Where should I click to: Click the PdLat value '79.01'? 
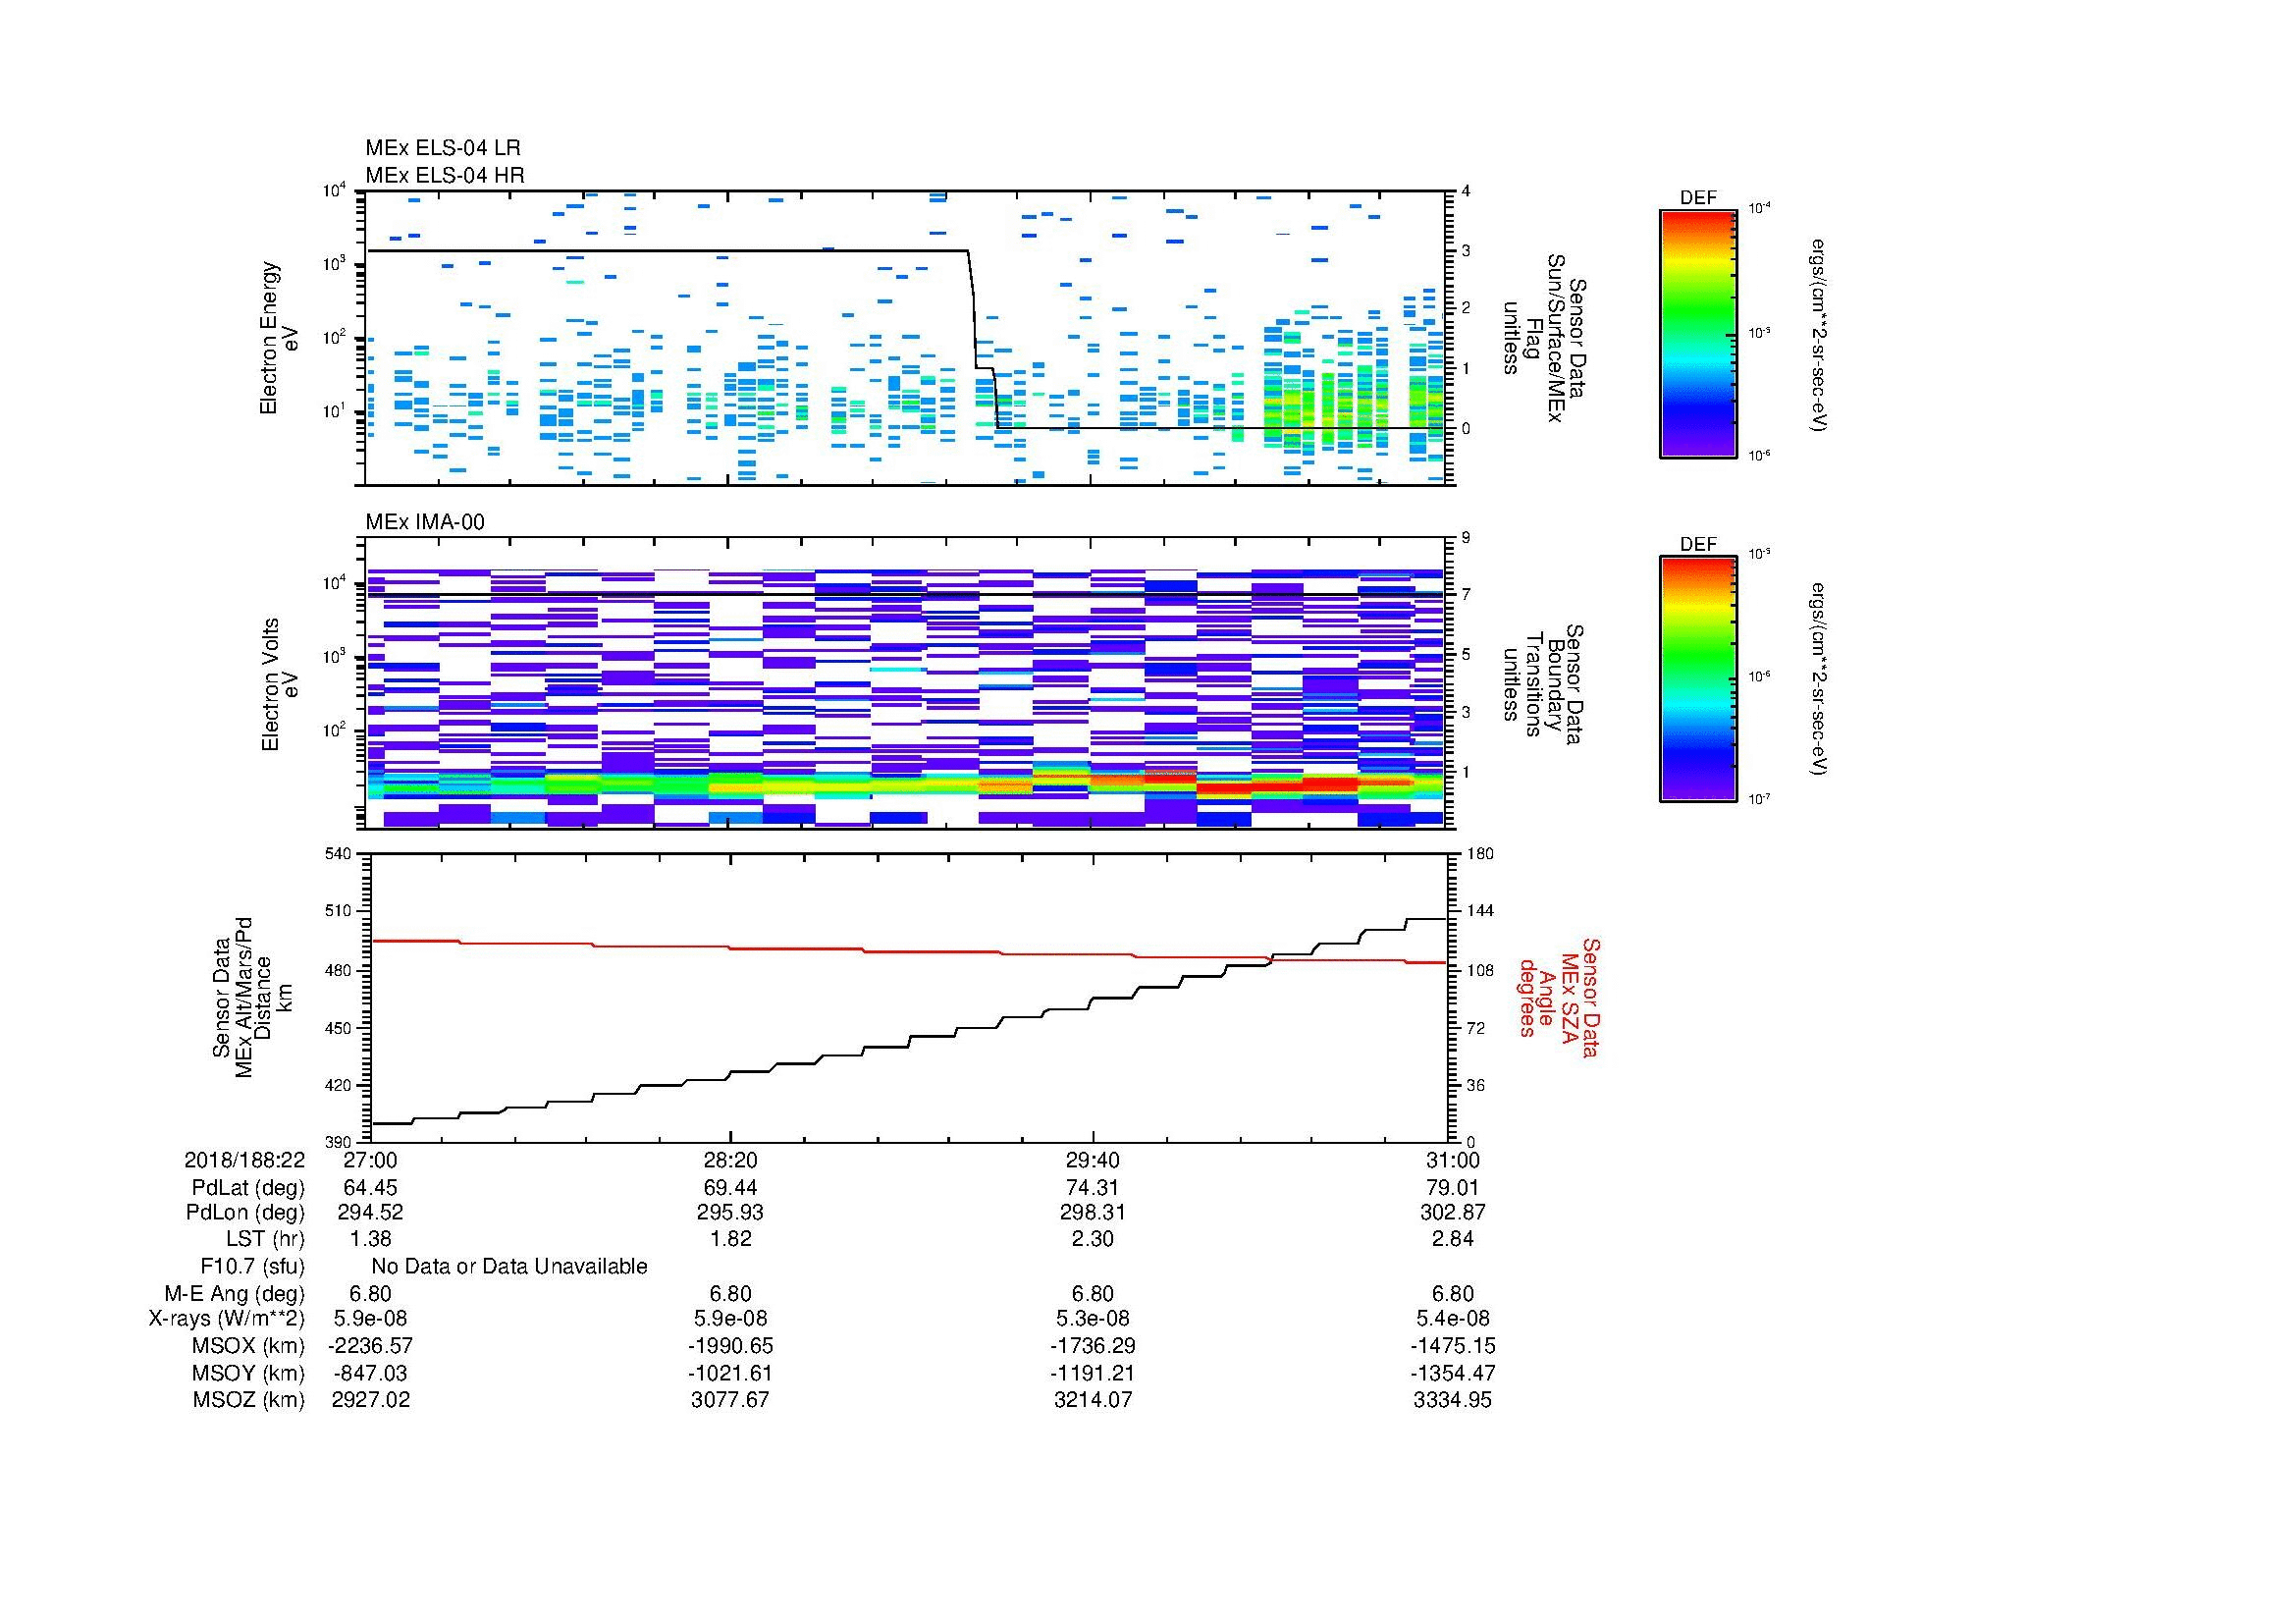[x=1453, y=1188]
